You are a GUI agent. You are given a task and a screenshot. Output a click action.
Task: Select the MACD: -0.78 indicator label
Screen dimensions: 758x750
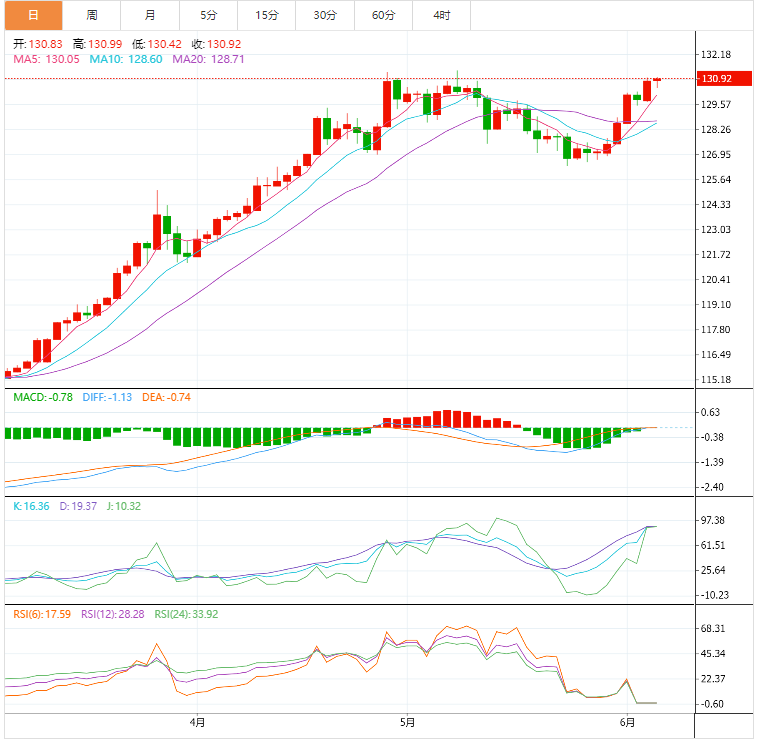click(x=42, y=397)
